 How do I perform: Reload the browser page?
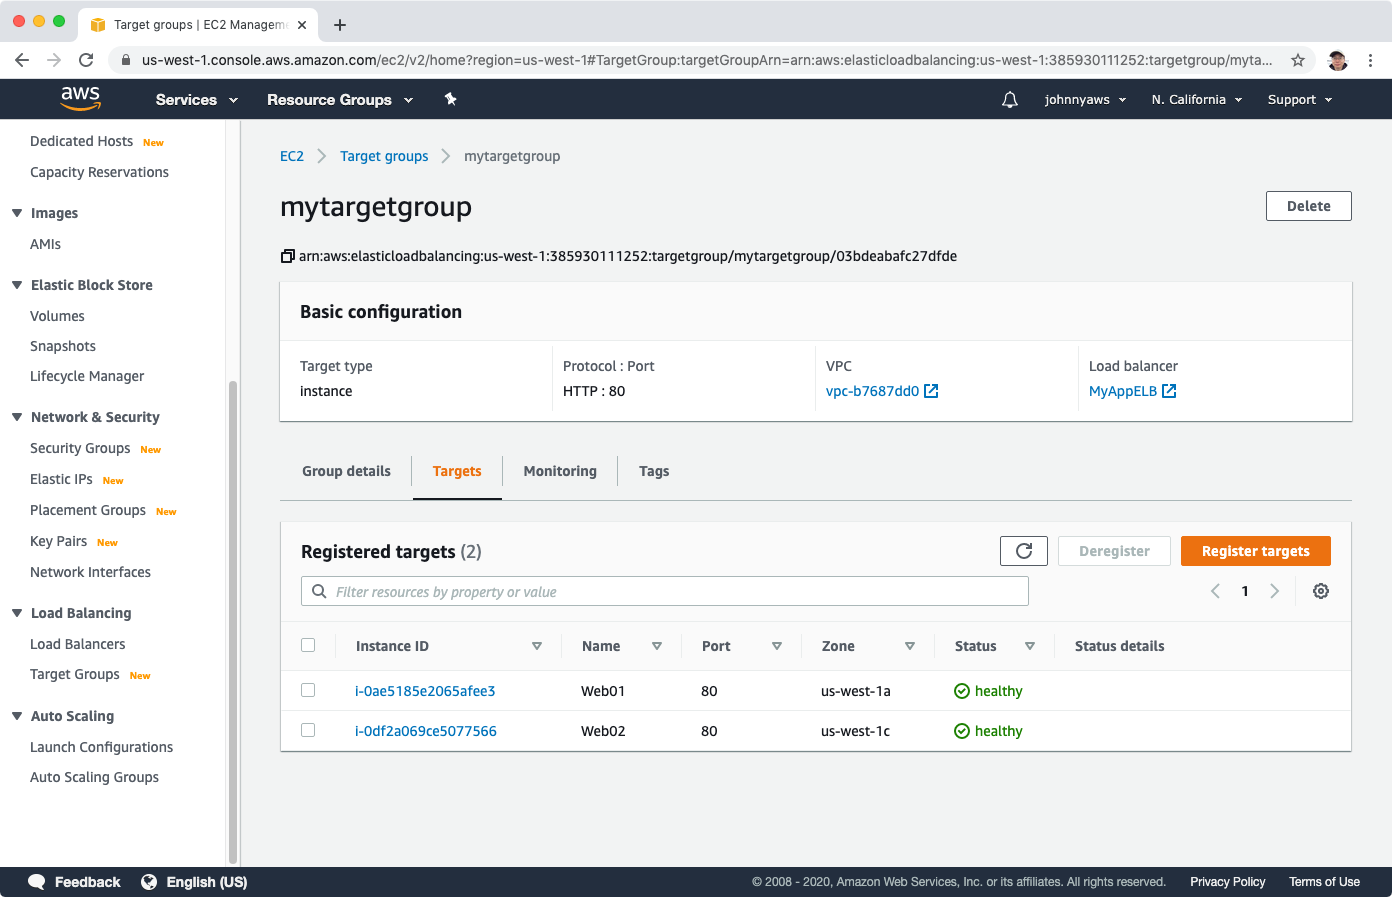86,60
